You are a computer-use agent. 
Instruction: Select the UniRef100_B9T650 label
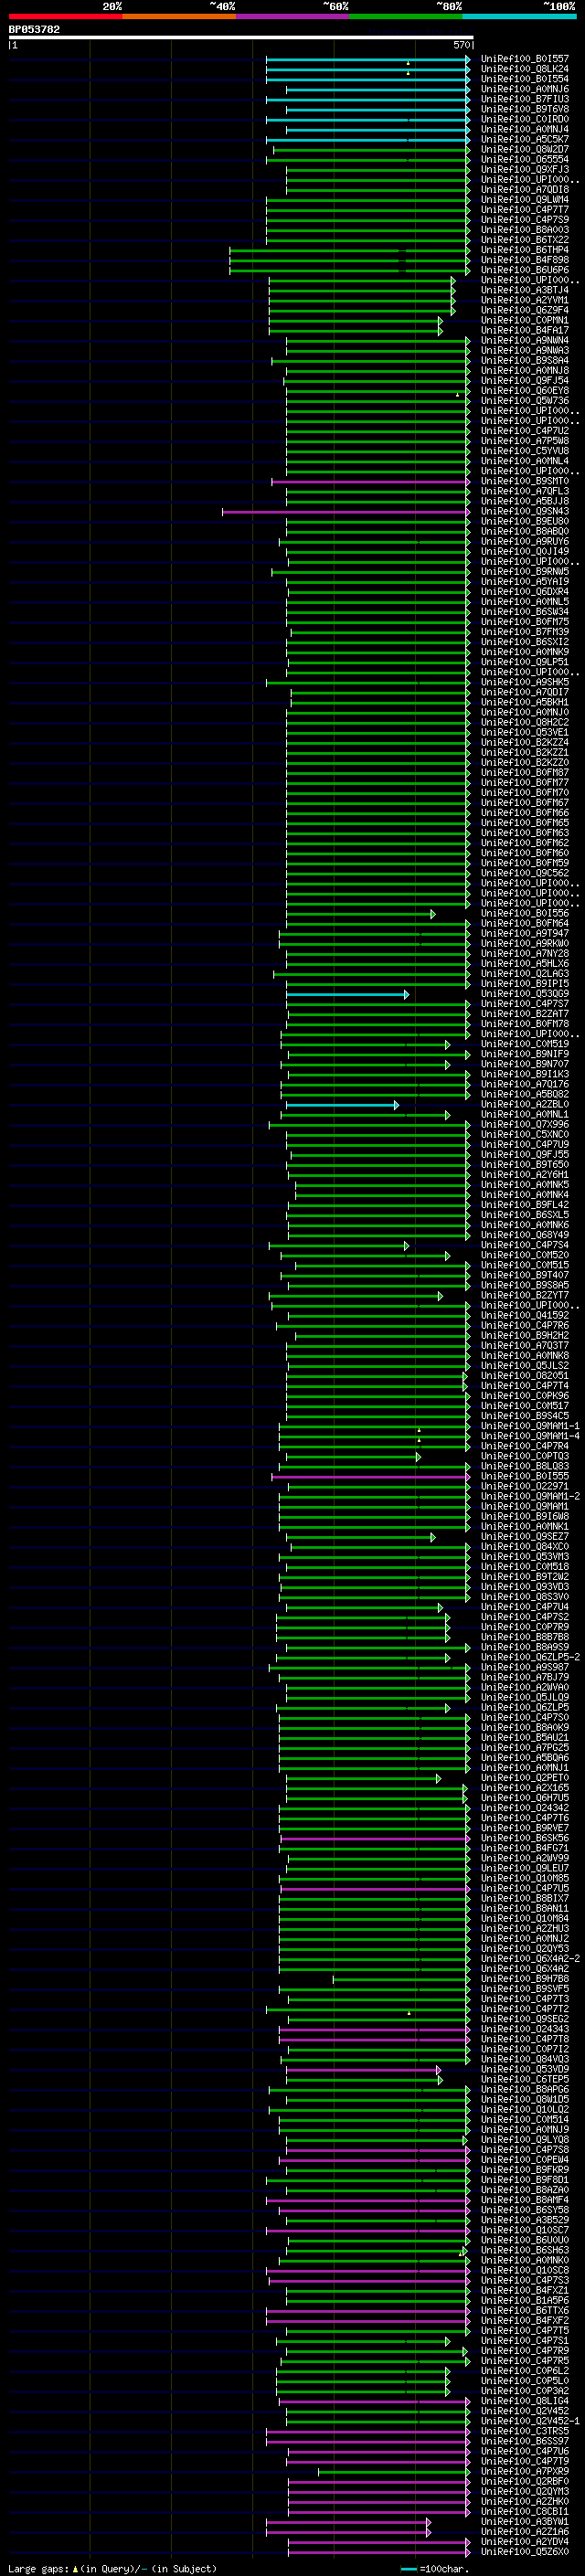point(524,1164)
